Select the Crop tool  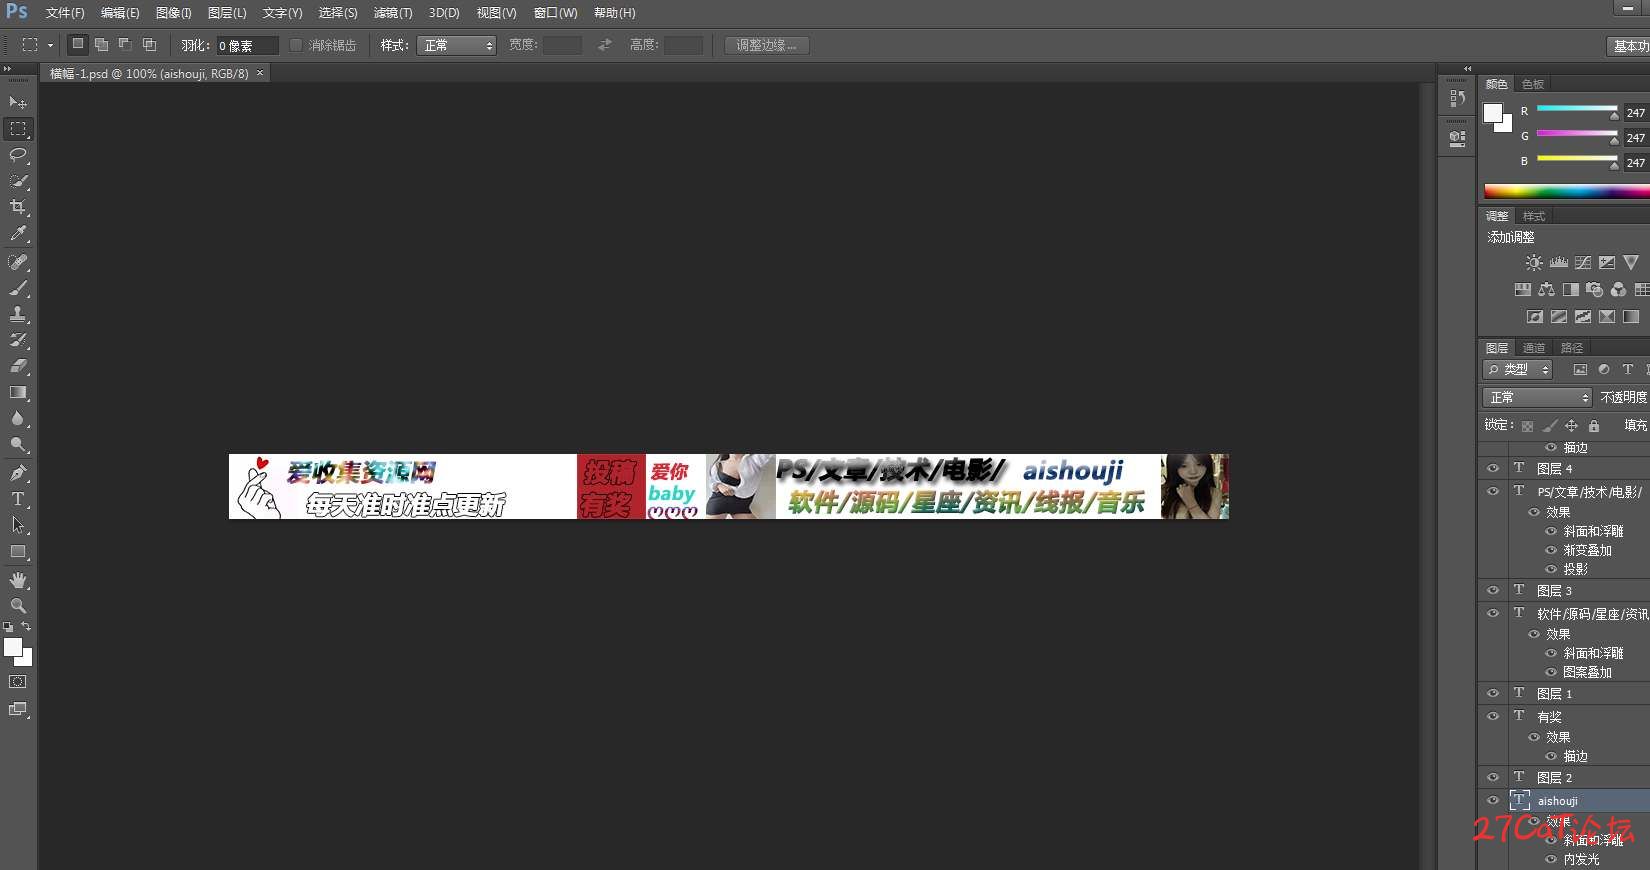[x=18, y=207]
